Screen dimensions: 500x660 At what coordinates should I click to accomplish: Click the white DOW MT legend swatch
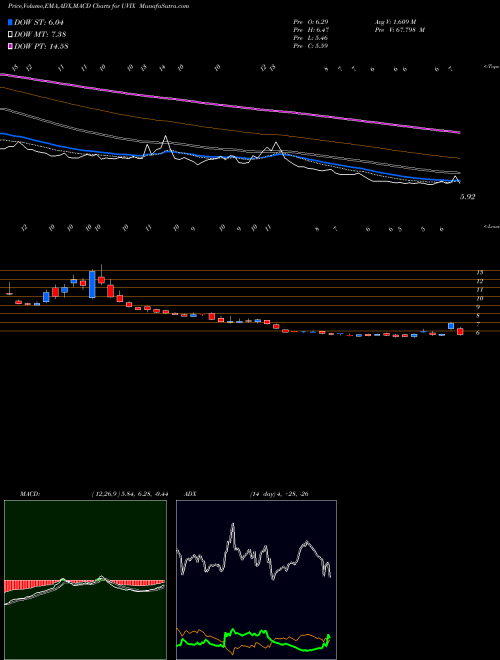[x=10, y=35]
